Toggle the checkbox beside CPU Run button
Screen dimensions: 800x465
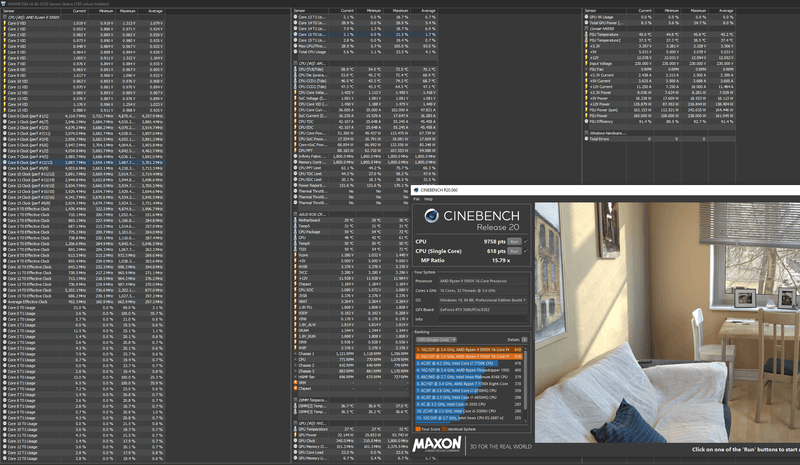(526, 241)
